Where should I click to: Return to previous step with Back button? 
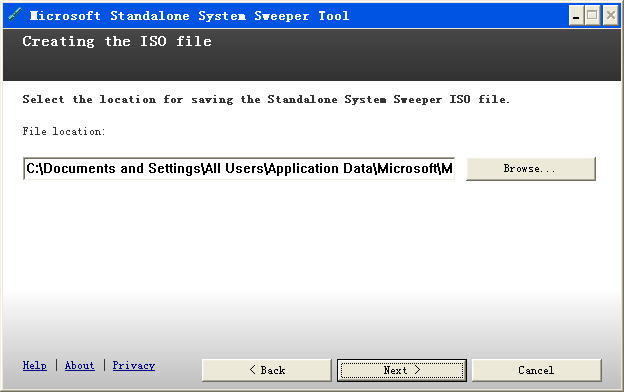point(267,370)
